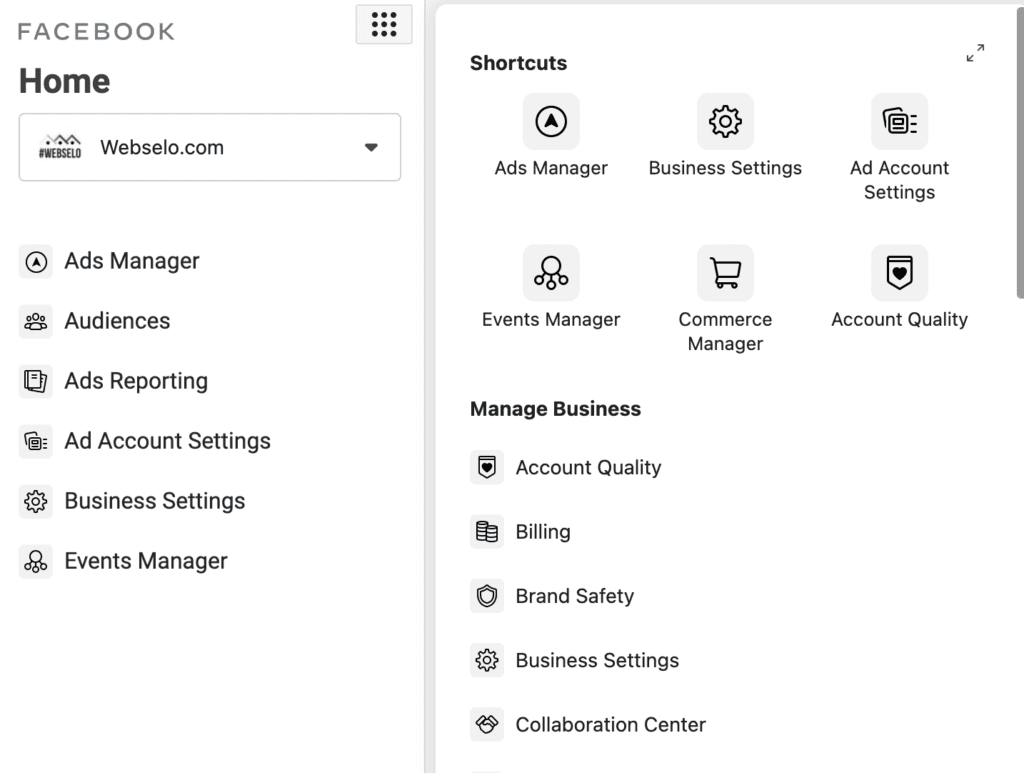
Task: Open Ads Manager shortcut icon
Action: pos(551,122)
